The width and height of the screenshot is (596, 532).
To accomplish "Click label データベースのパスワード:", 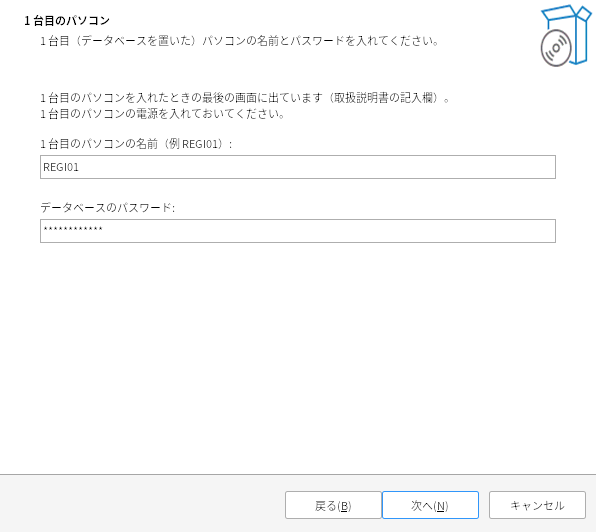I will (108, 207).
